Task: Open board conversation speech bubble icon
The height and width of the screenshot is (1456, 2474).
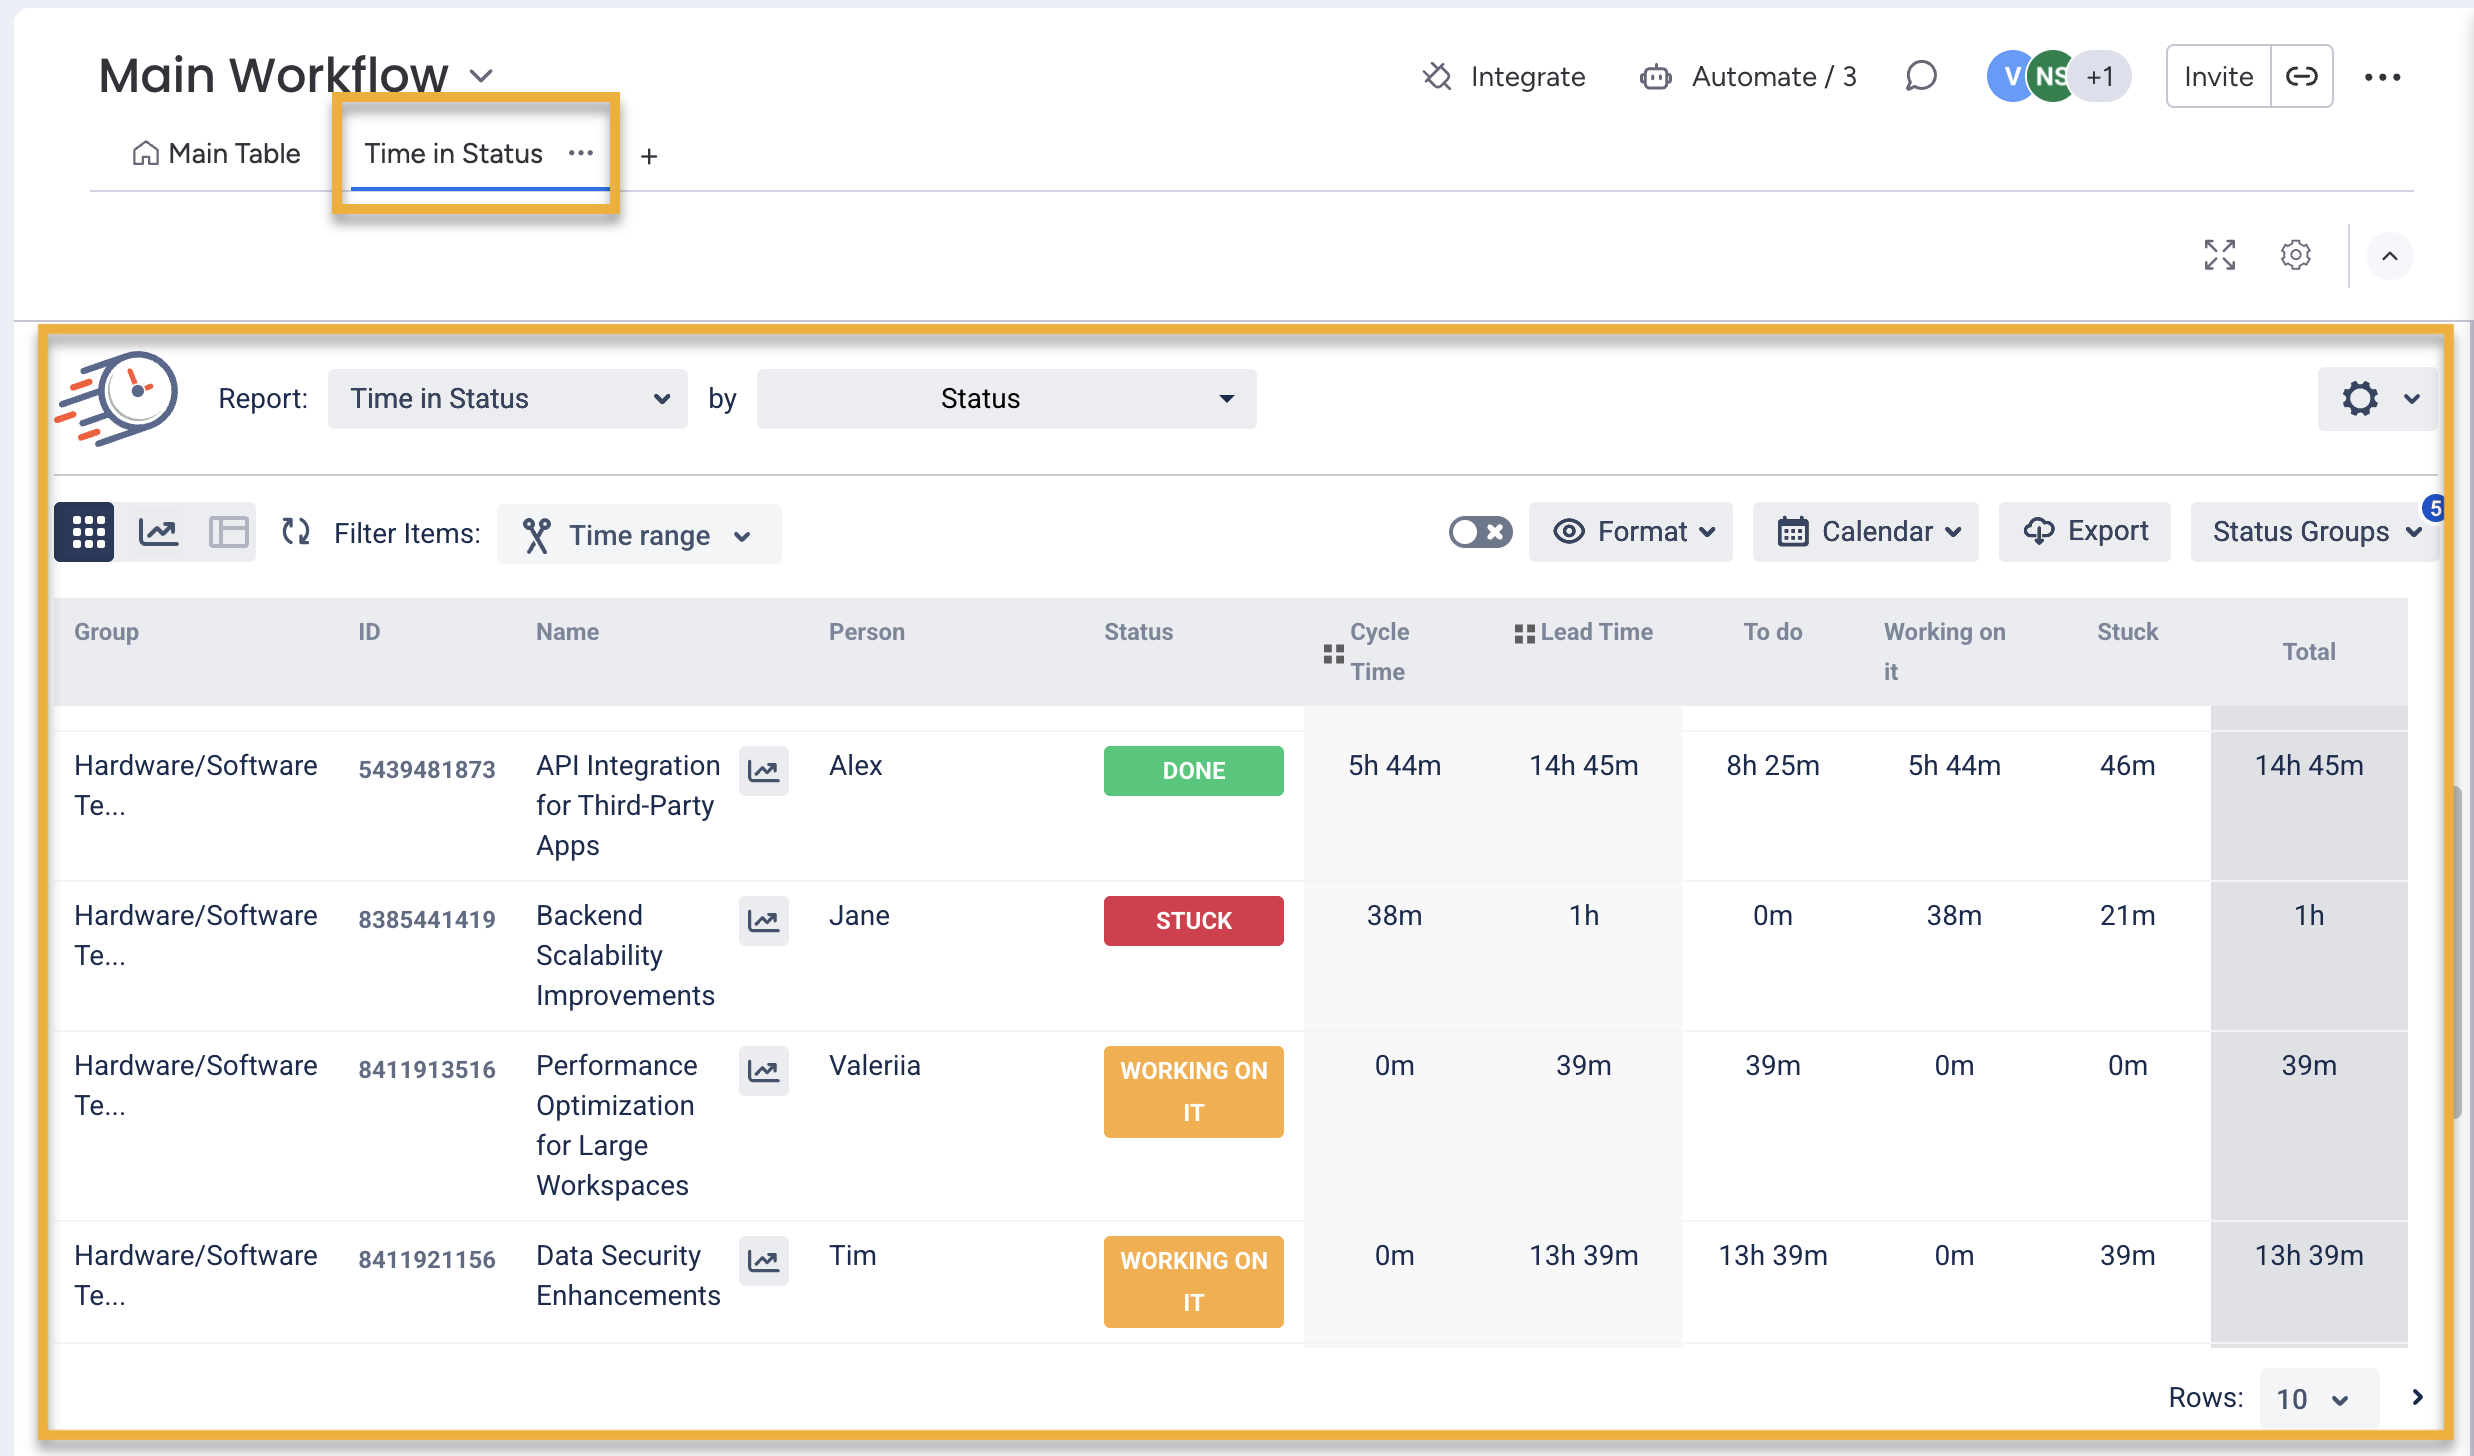Action: [x=1920, y=76]
